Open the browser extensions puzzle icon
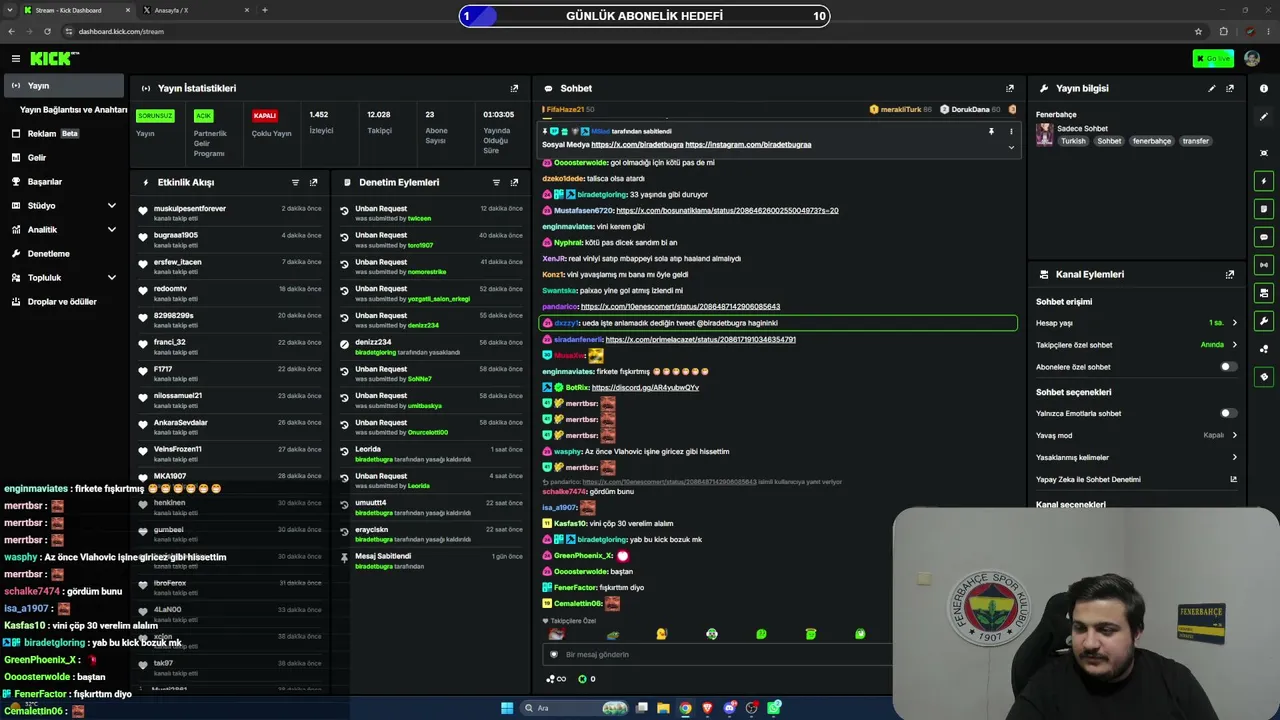 [x=1223, y=31]
